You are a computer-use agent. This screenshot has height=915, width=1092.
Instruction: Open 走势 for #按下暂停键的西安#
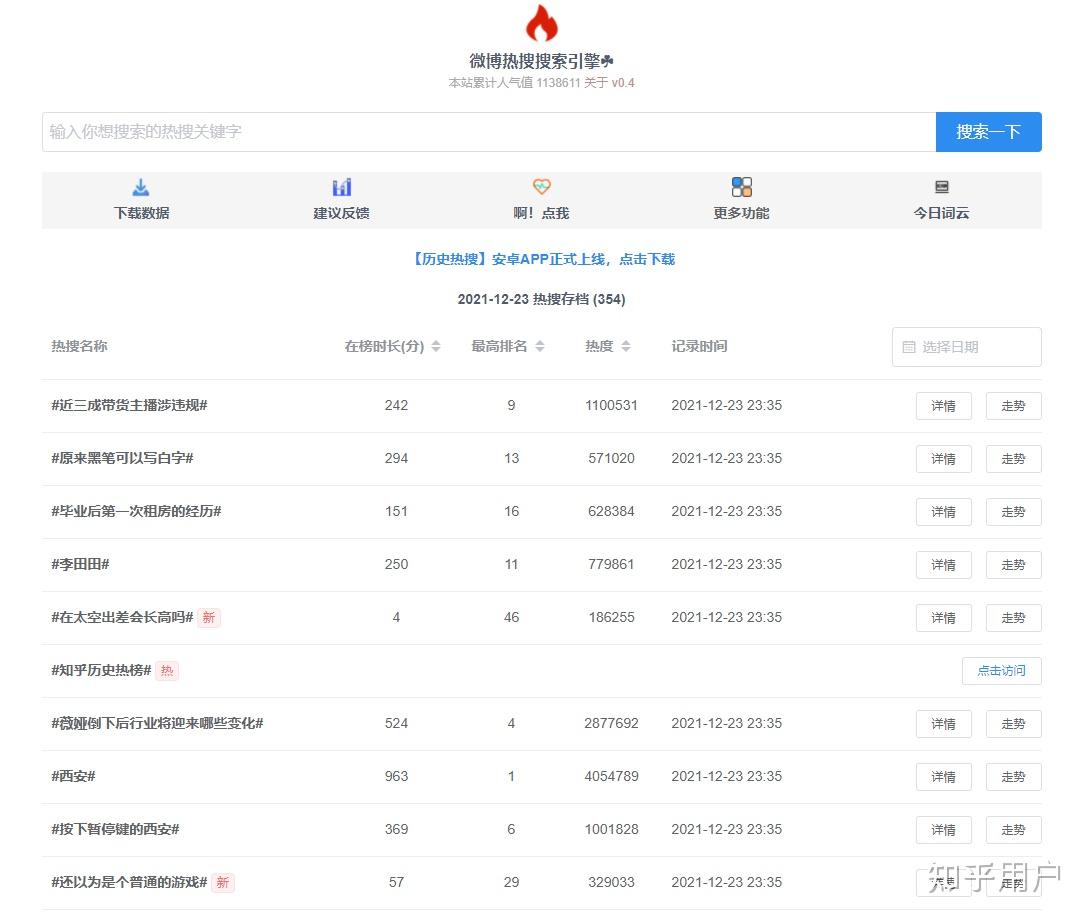pos(1013,829)
